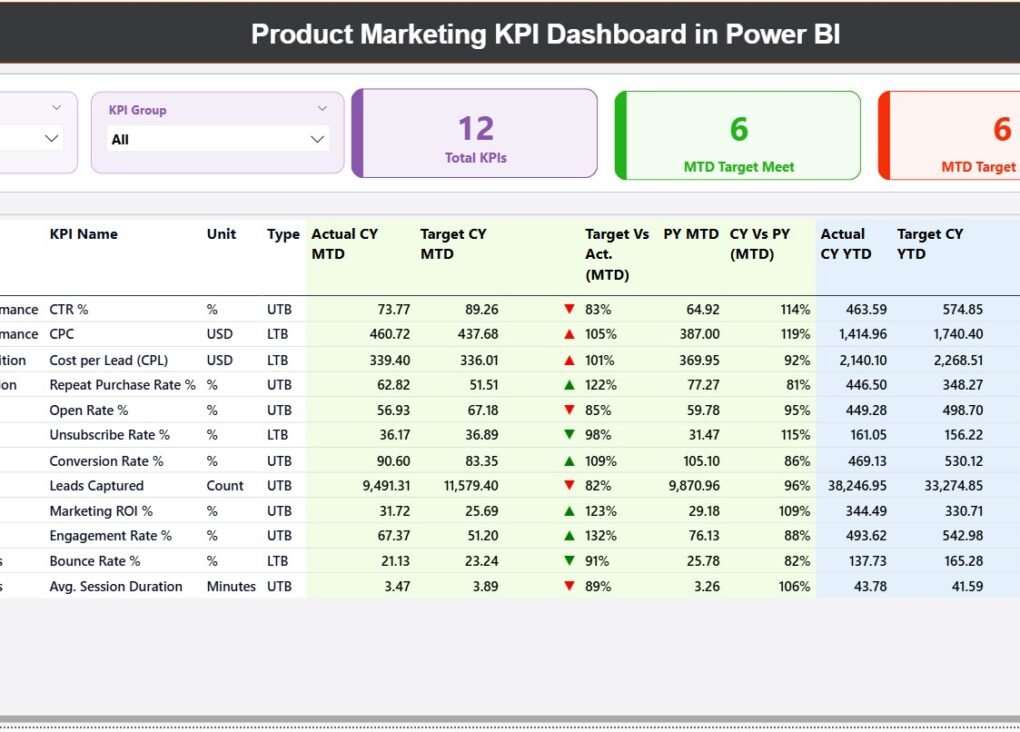Sort by Actual CY MTD column header

click(x=345, y=244)
